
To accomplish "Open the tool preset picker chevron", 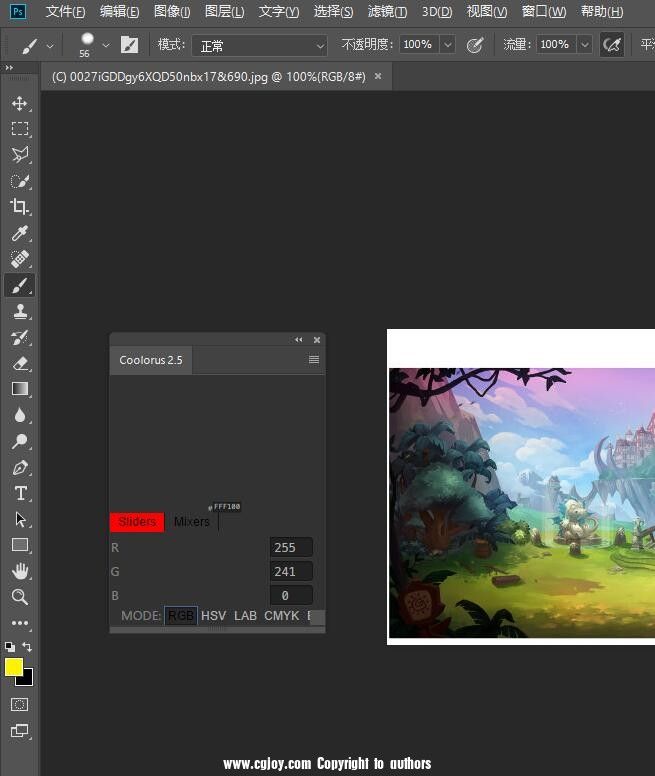I will pyautogui.click(x=50, y=46).
